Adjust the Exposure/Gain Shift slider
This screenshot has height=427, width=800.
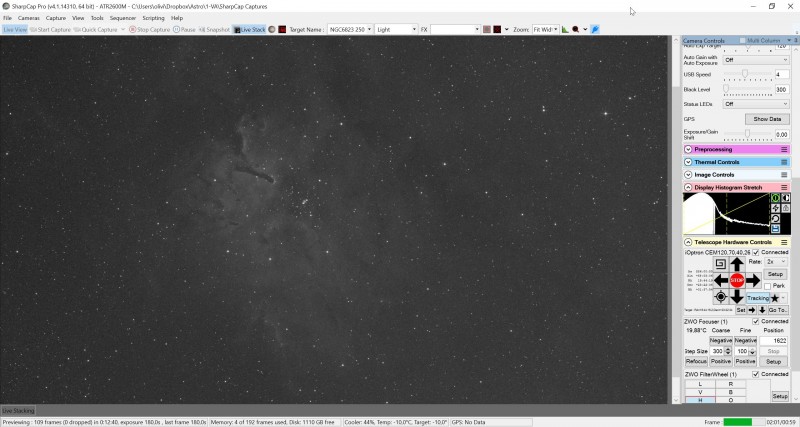(x=747, y=134)
